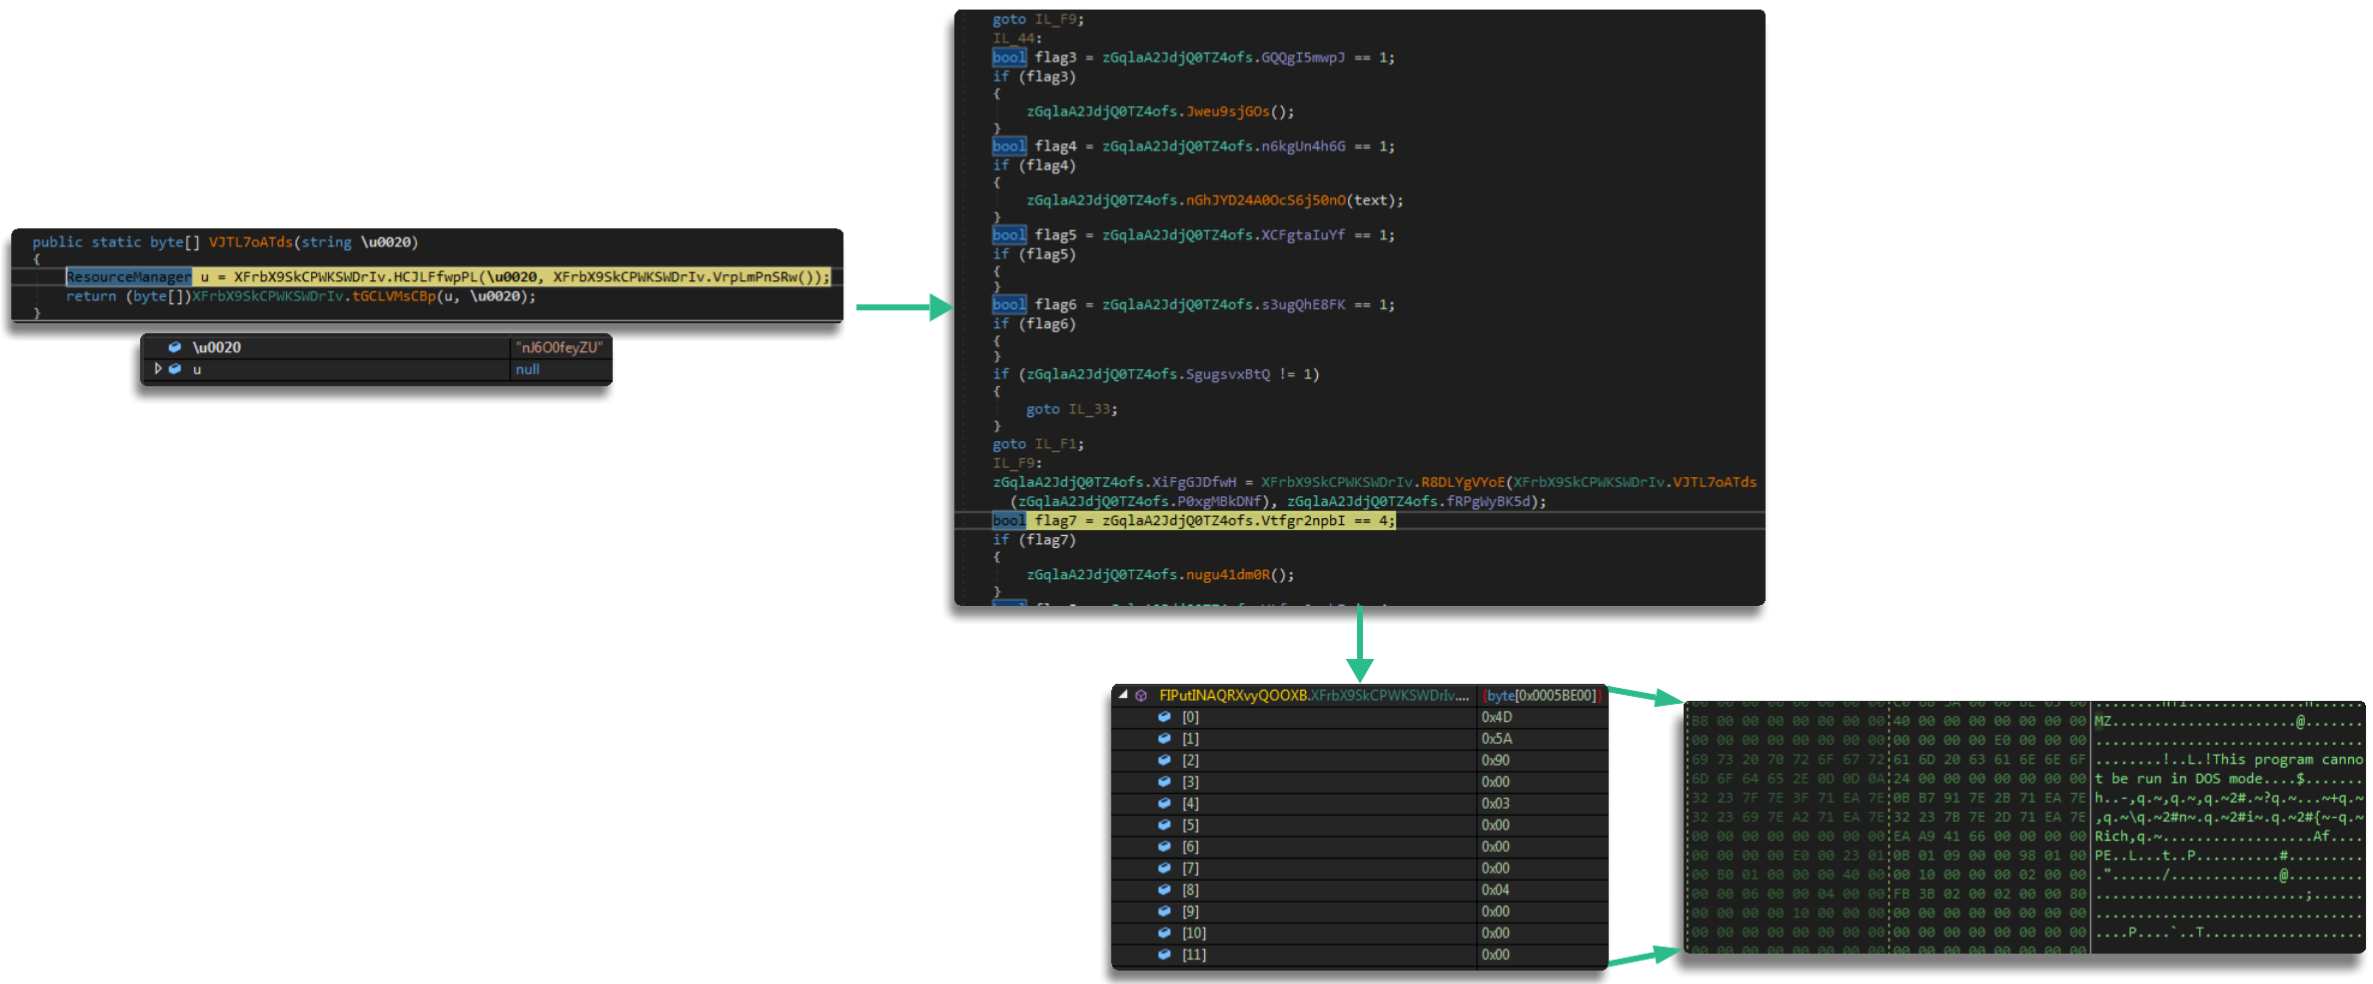This screenshot has width=2373, height=984.
Task: Click the icon for array element [6]
Action: click(x=1164, y=847)
